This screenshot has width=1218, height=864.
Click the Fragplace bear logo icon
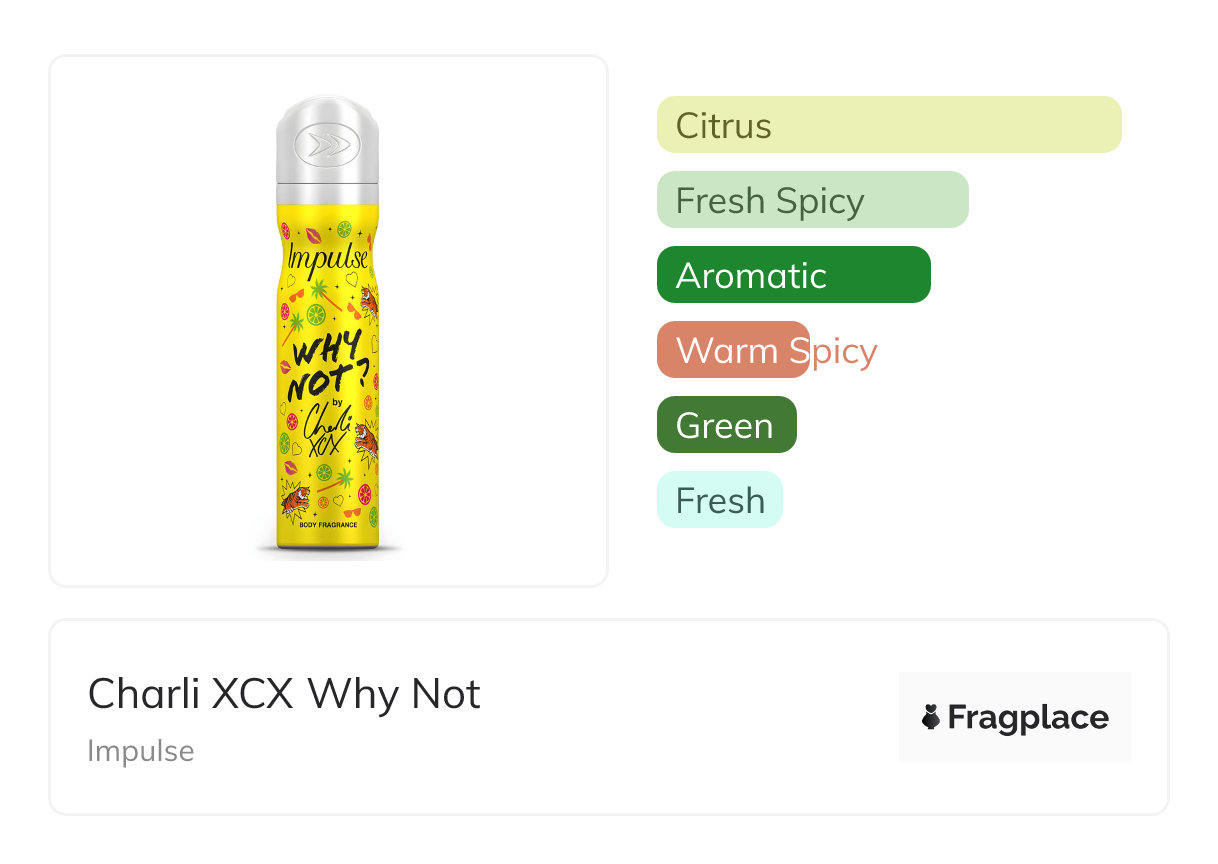931,717
